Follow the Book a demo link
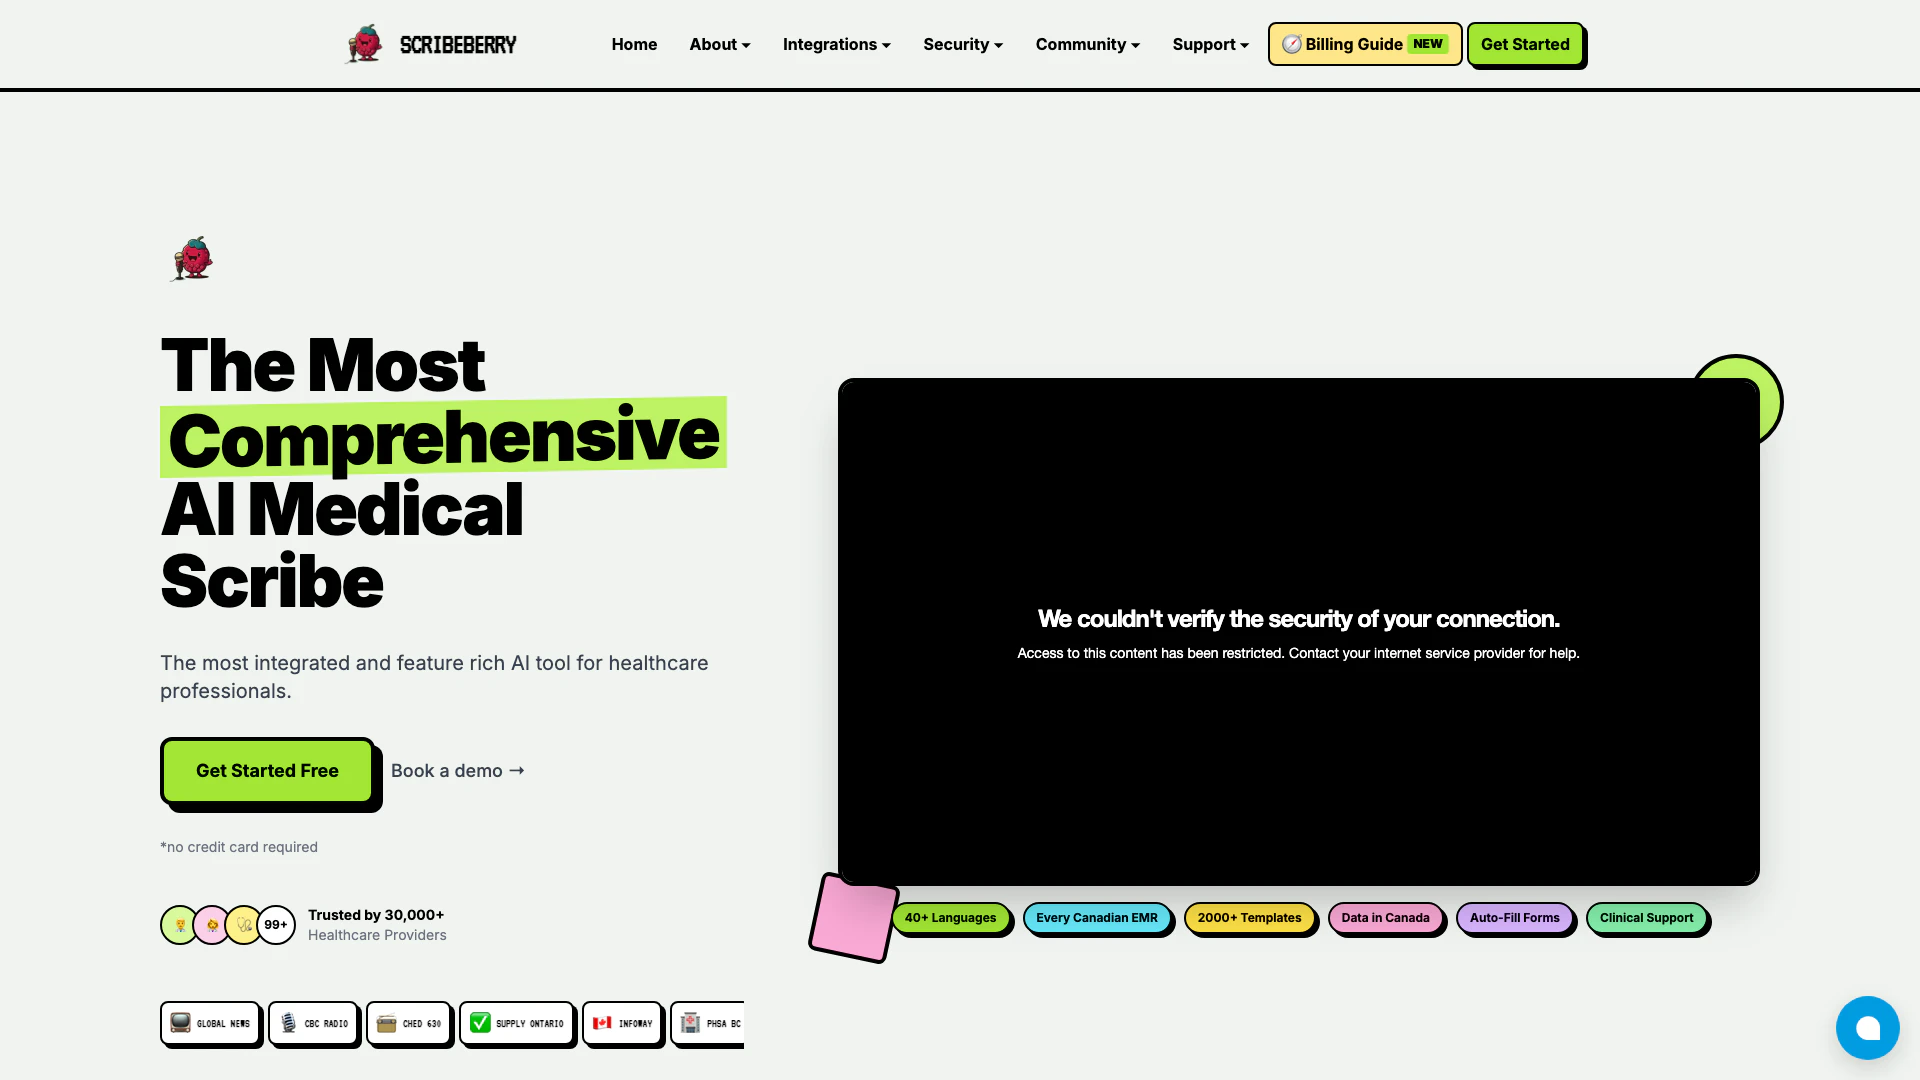1920x1080 pixels. [x=457, y=770]
